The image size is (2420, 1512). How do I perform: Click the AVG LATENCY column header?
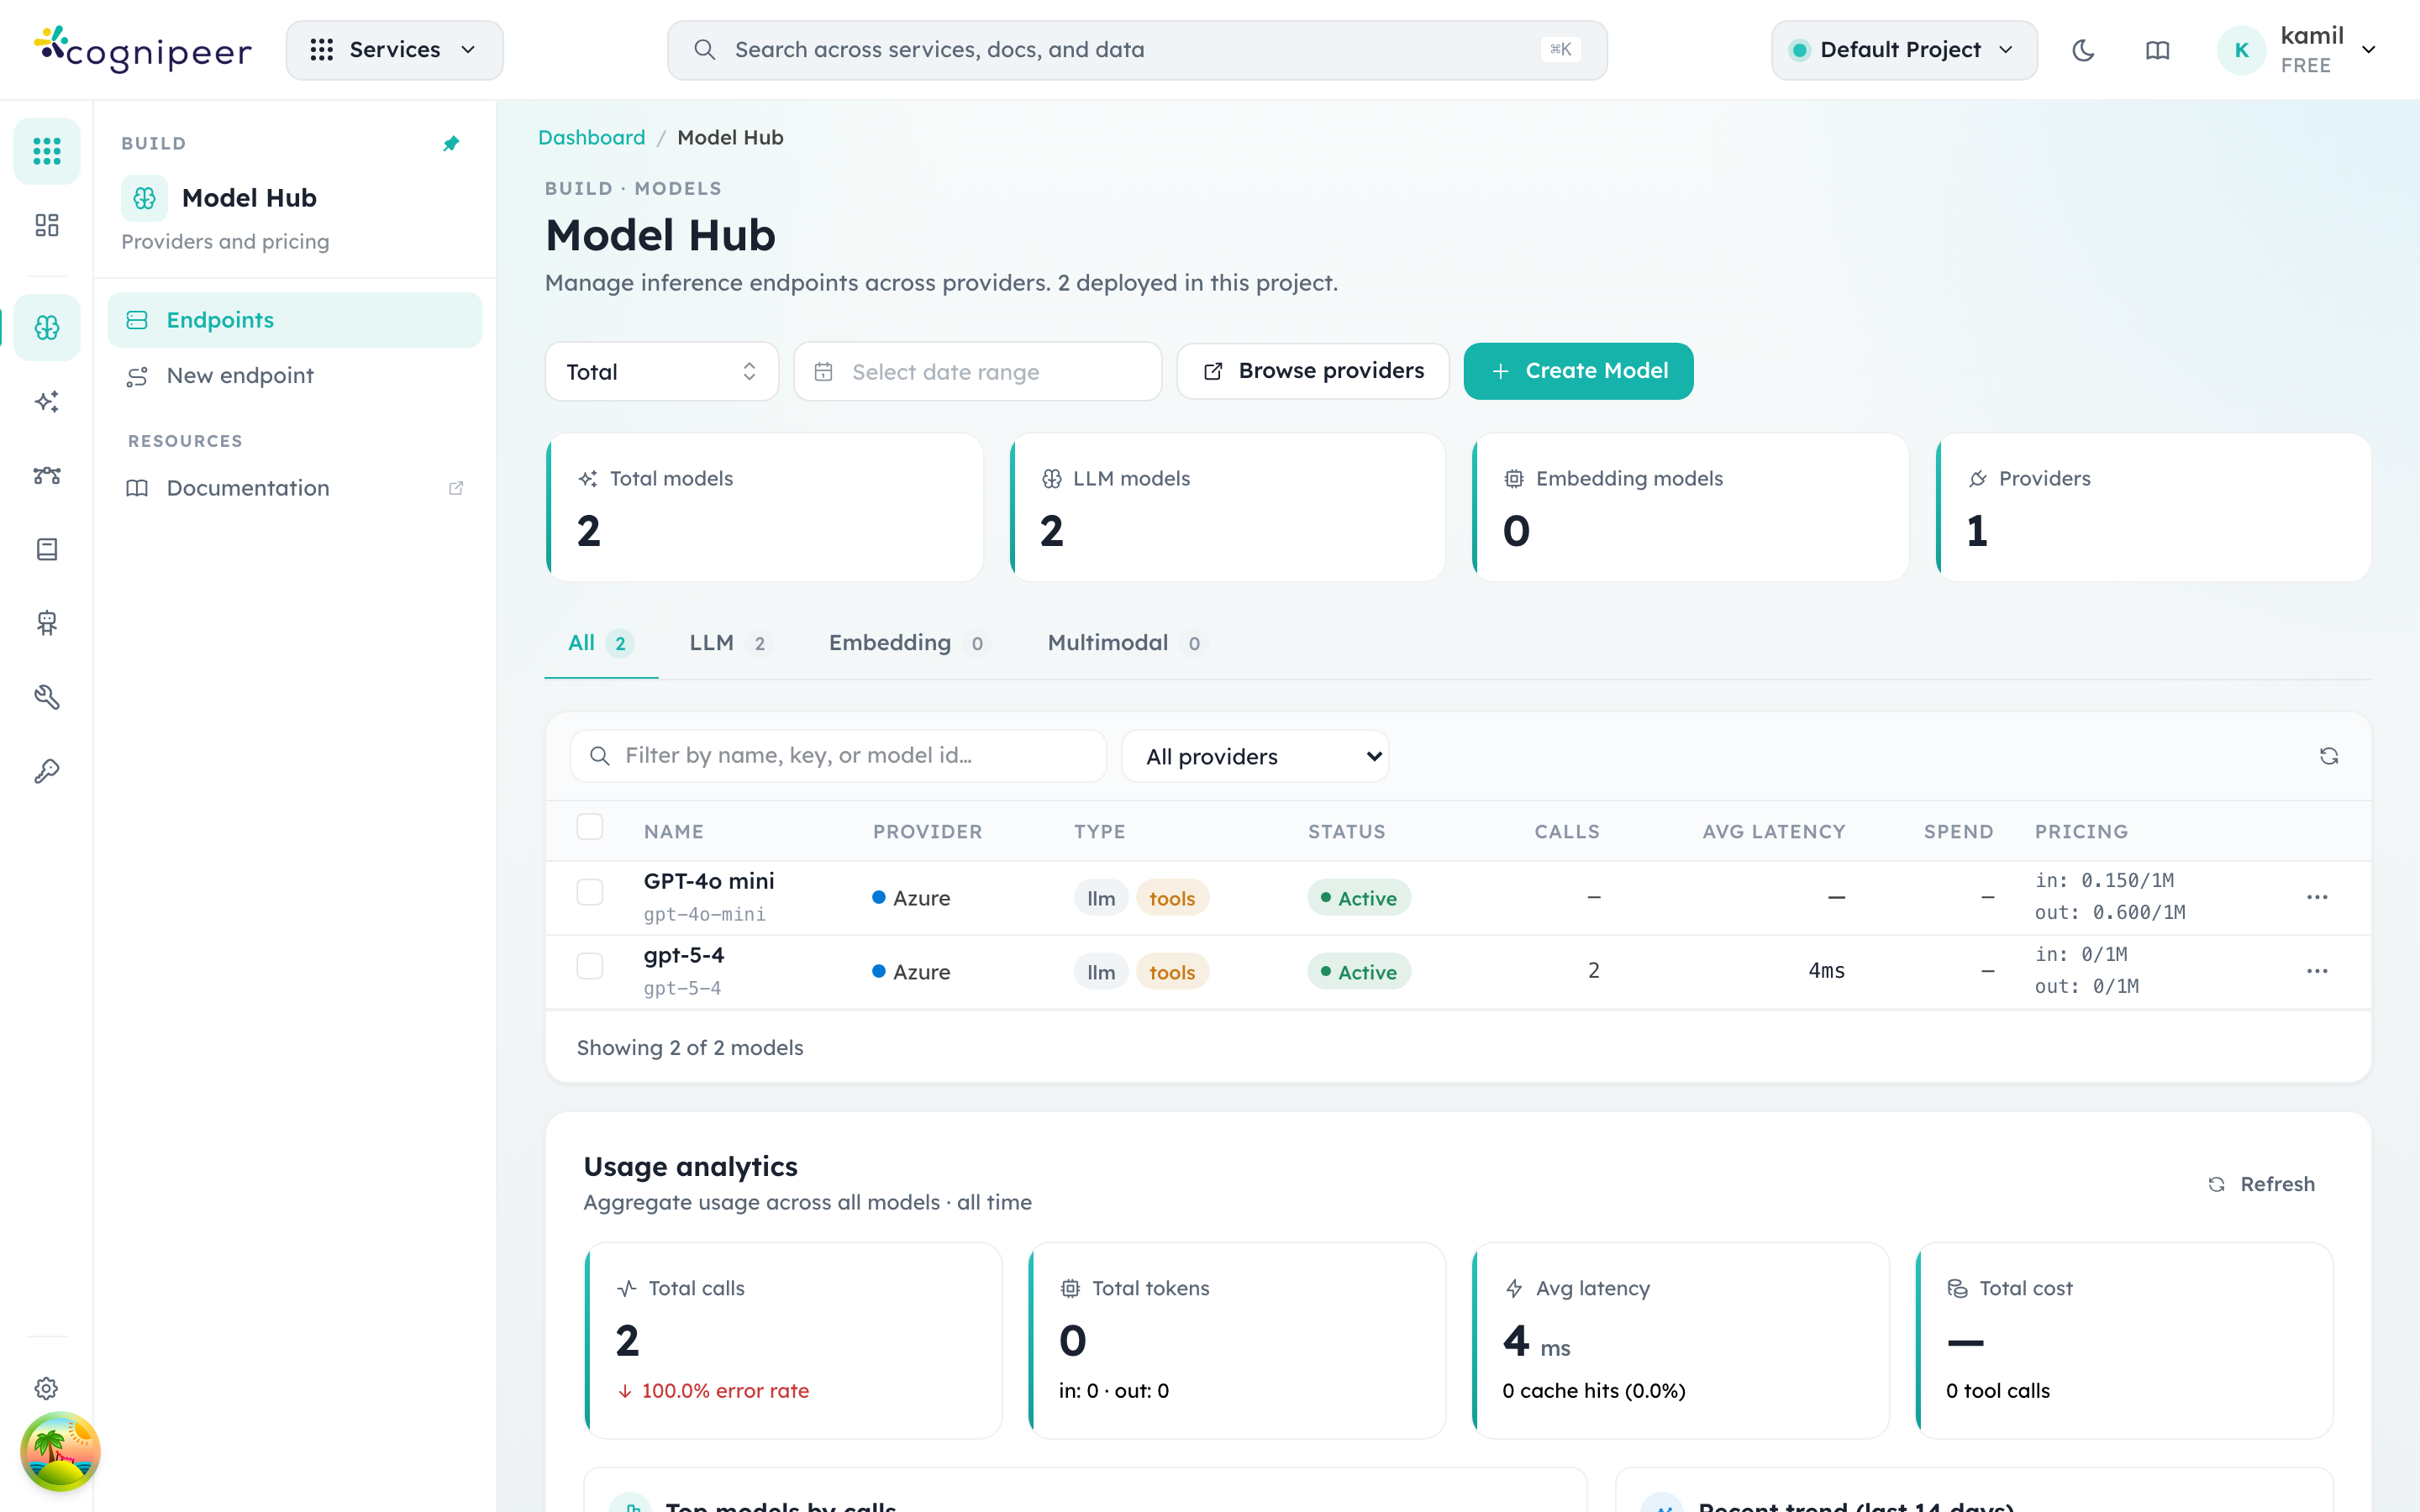click(x=1774, y=832)
